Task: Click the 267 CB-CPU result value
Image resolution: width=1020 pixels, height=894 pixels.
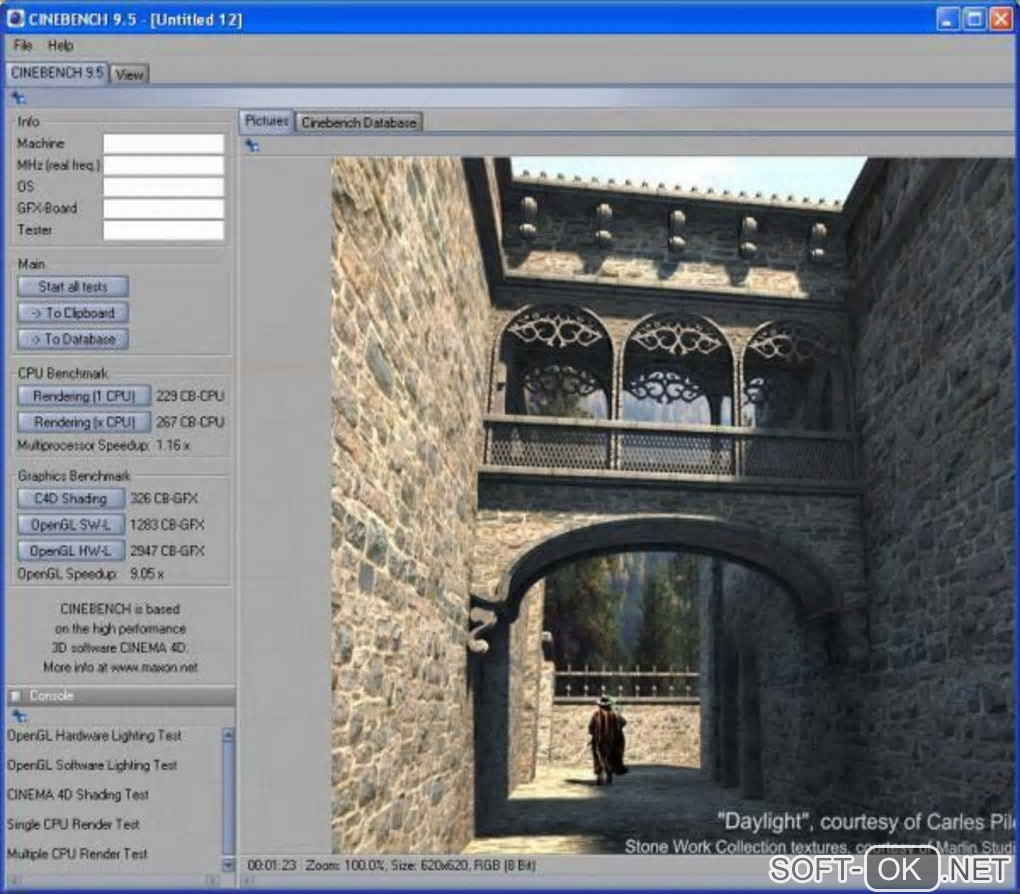Action: click(190, 422)
